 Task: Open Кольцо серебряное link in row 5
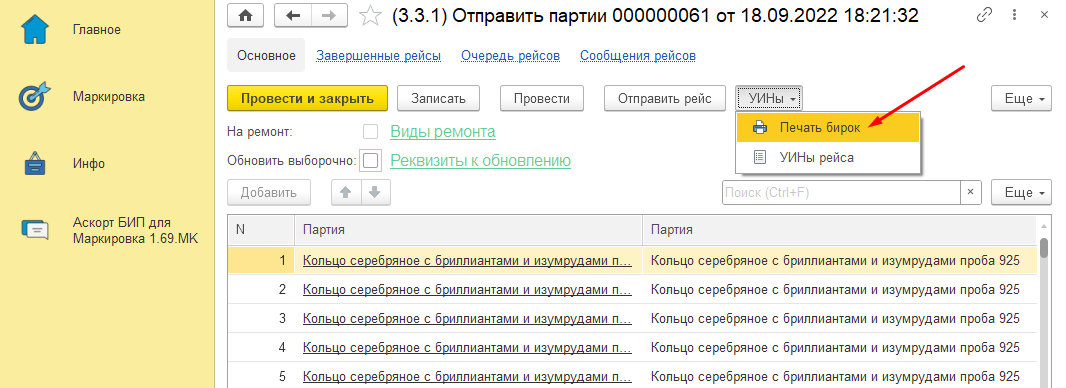pos(468,376)
